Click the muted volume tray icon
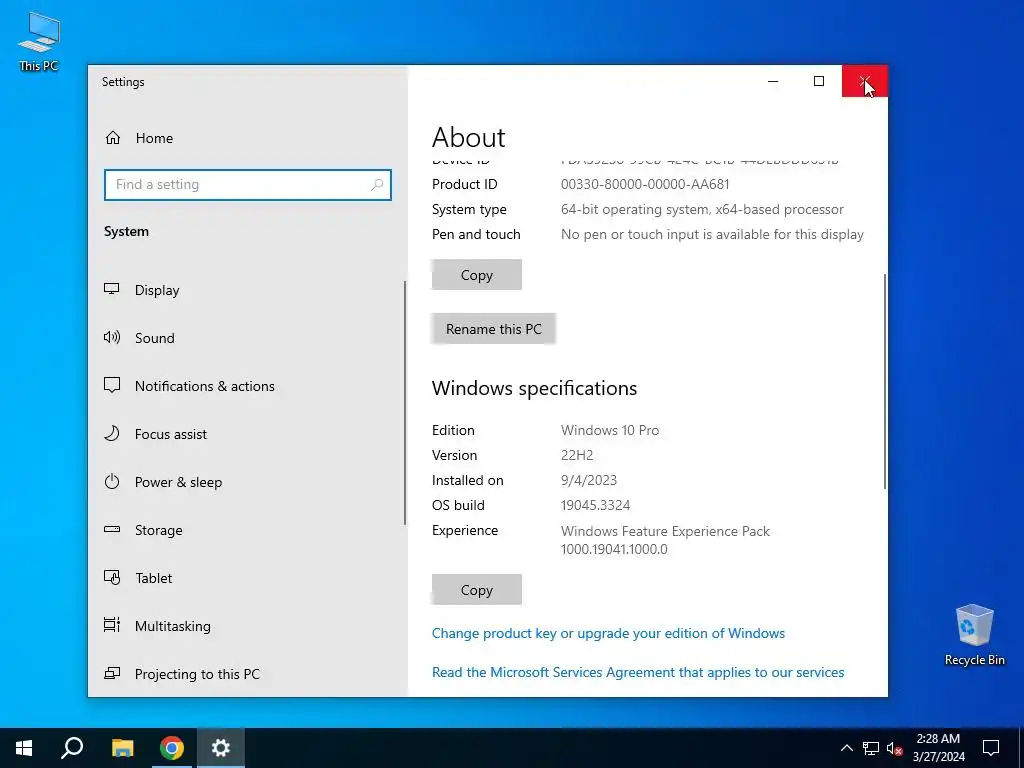Viewport: 1024px width, 768px height. [895, 748]
